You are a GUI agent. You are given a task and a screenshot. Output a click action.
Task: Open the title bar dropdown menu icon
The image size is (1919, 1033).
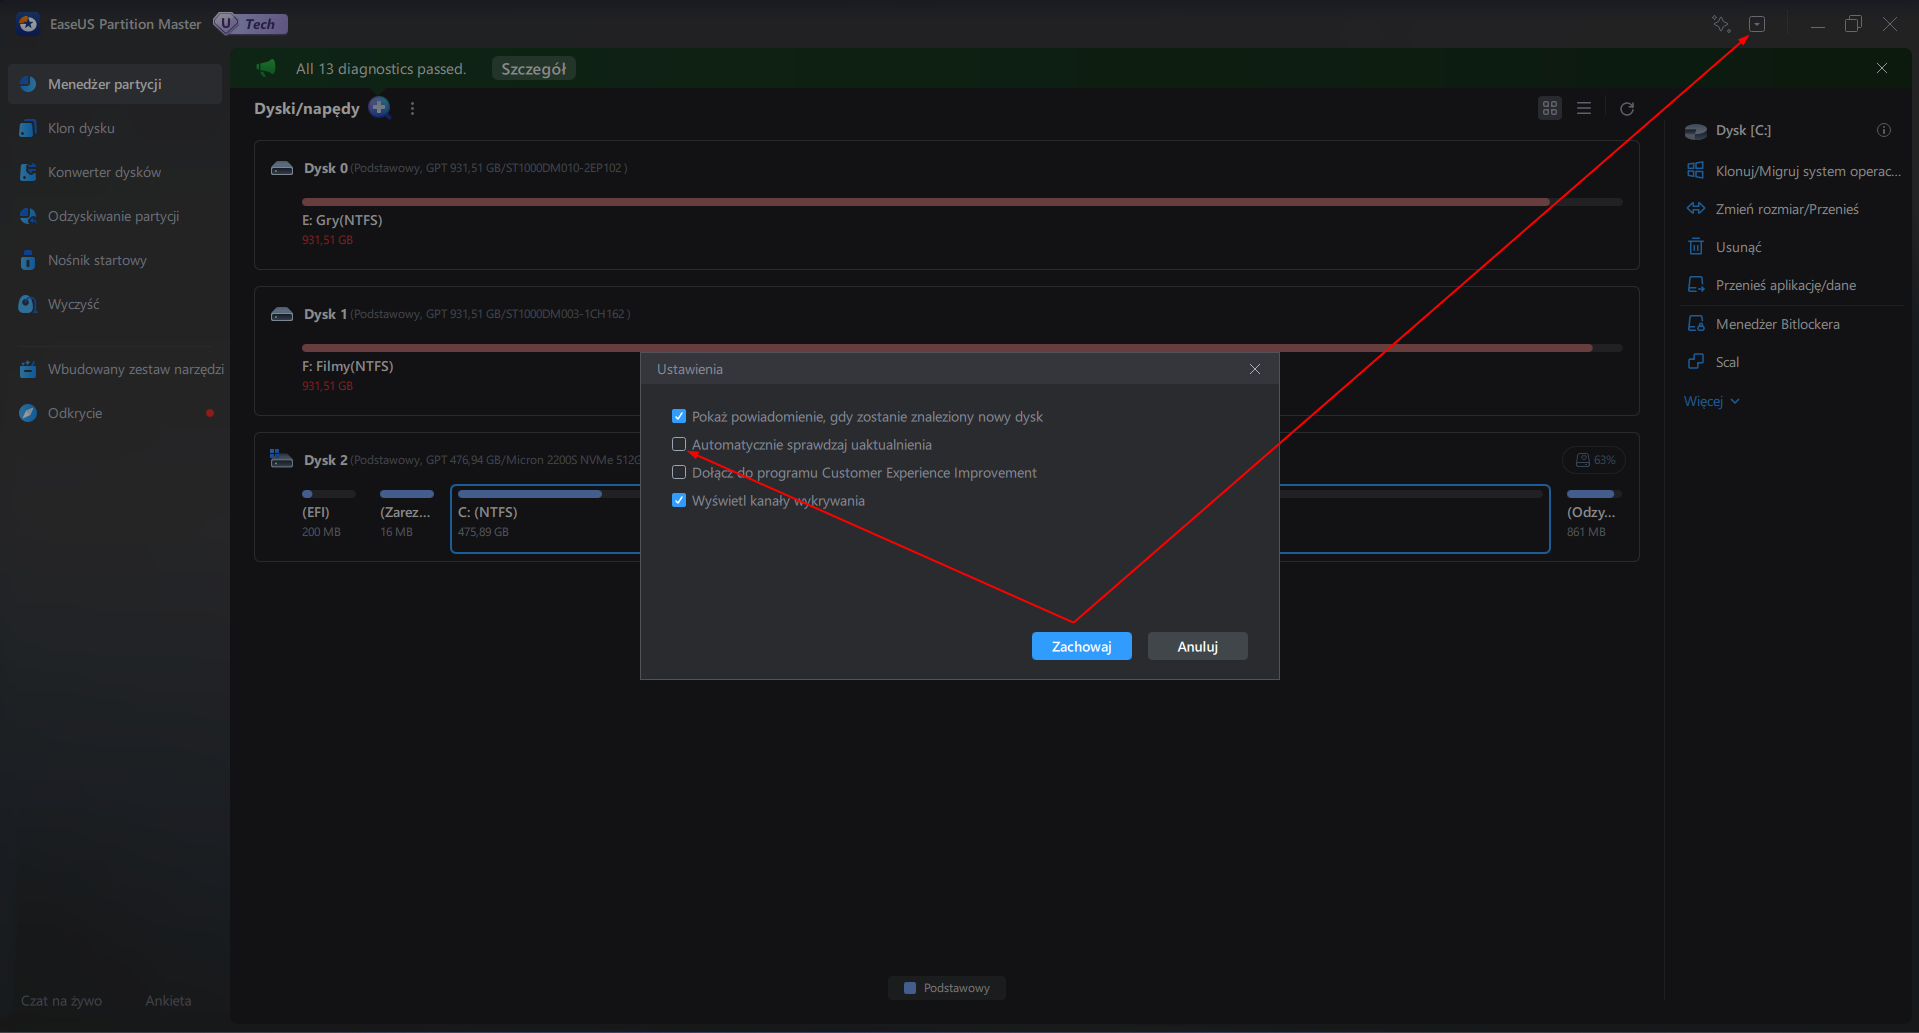1757,24
